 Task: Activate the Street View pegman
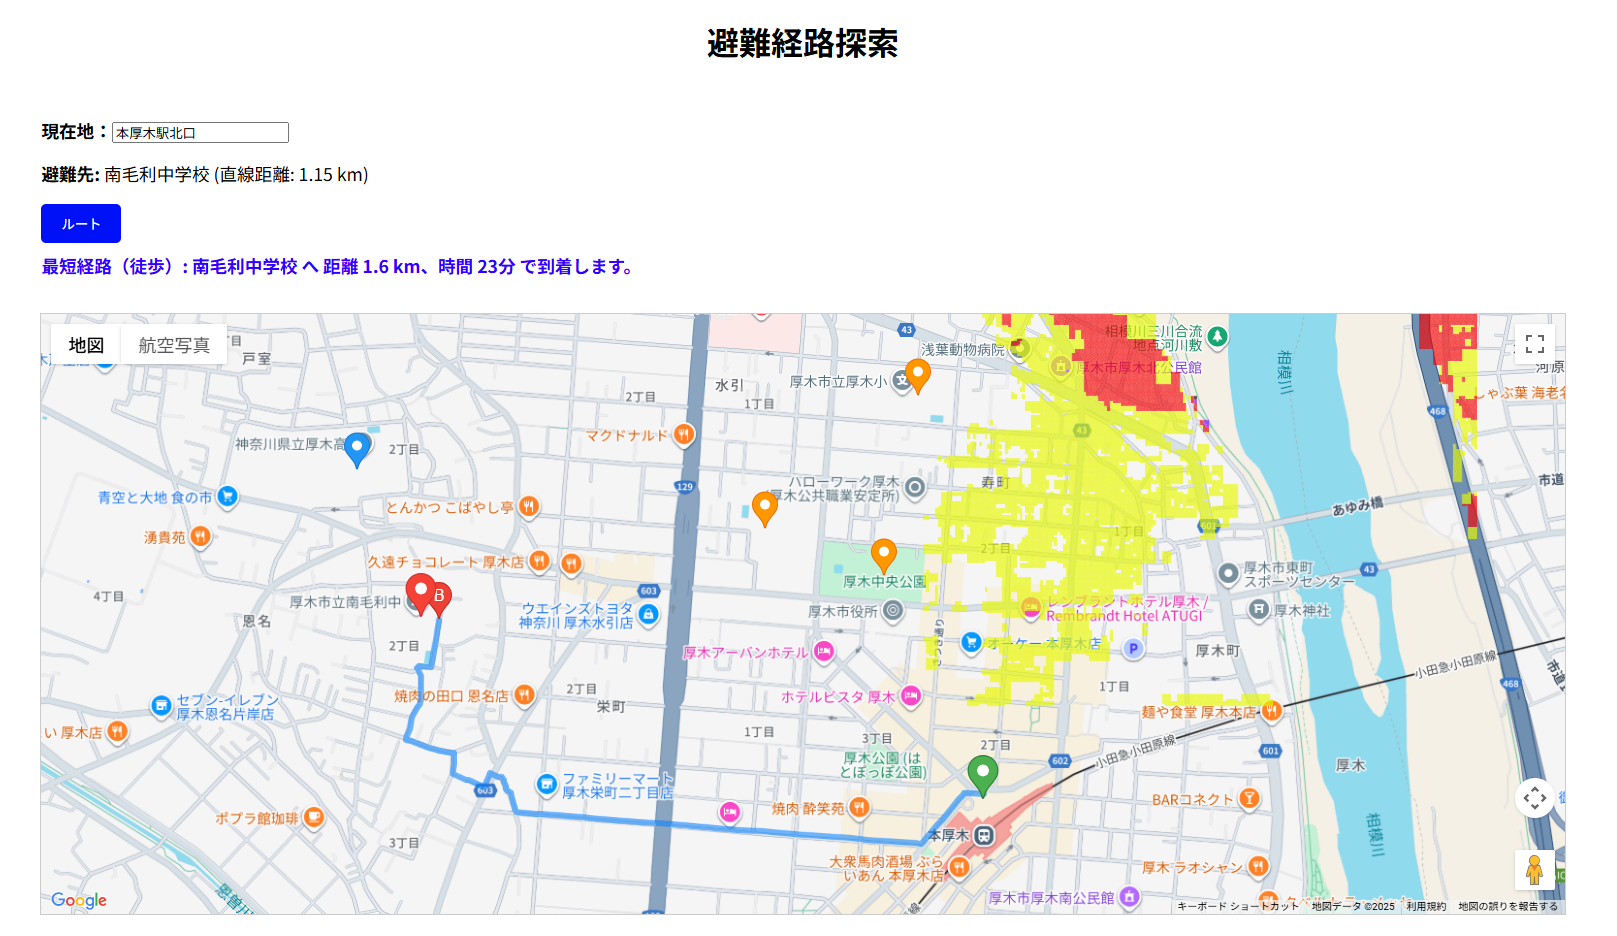click(1536, 871)
